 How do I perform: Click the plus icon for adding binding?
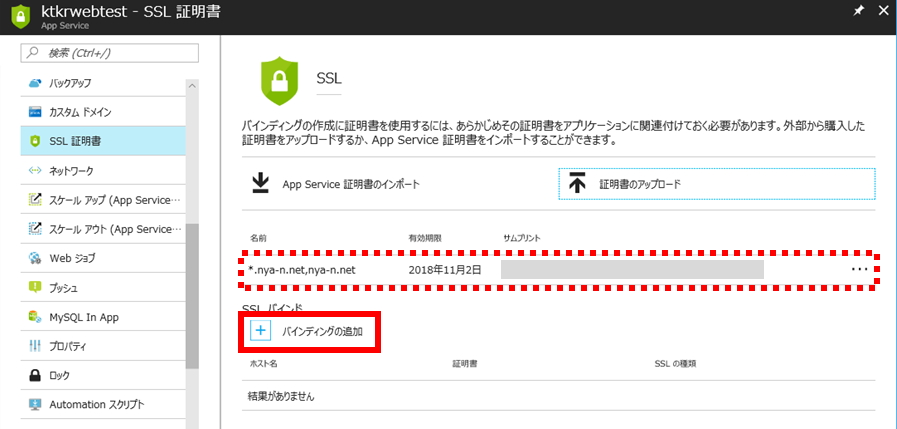click(260, 330)
